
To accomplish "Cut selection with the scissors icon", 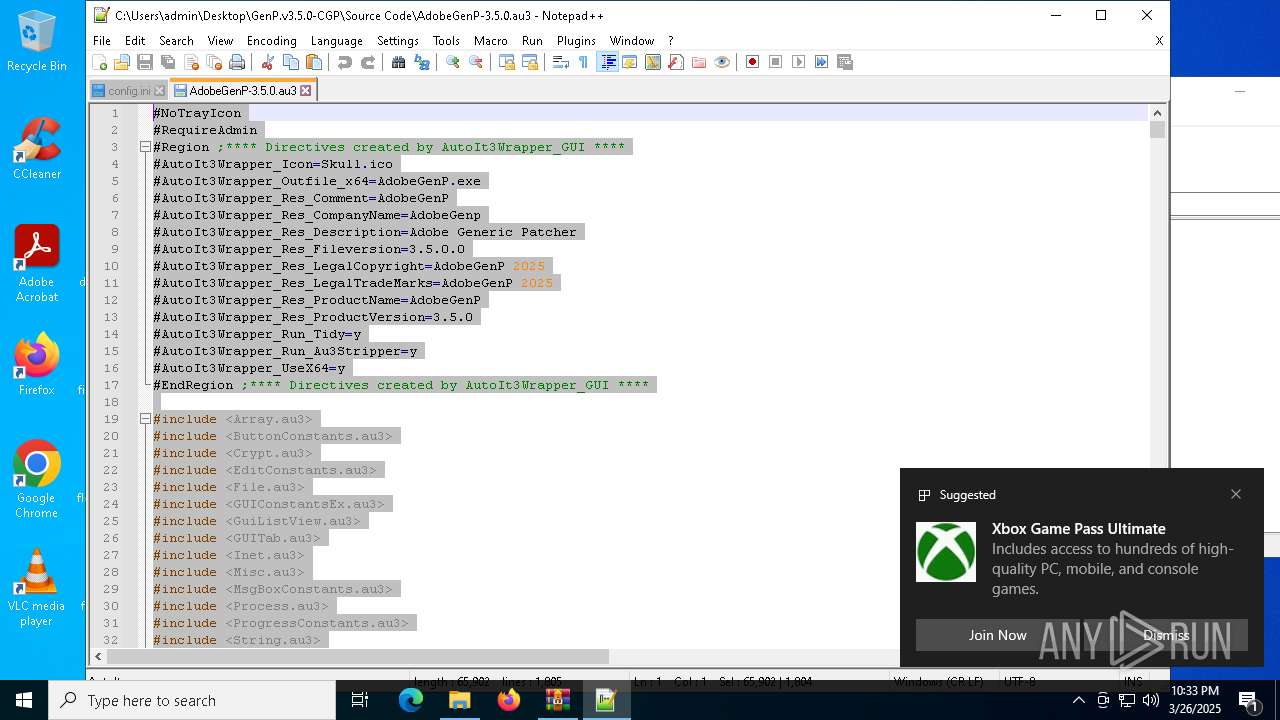I will [268, 62].
